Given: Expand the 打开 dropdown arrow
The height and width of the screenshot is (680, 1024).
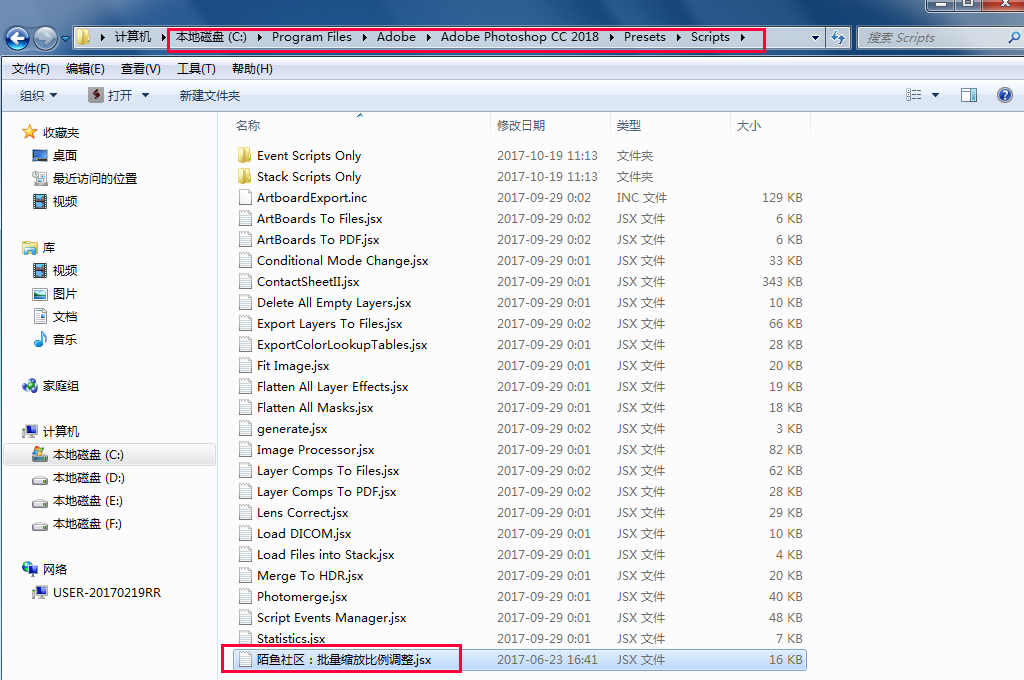Looking at the screenshot, I should pyautogui.click(x=146, y=95).
